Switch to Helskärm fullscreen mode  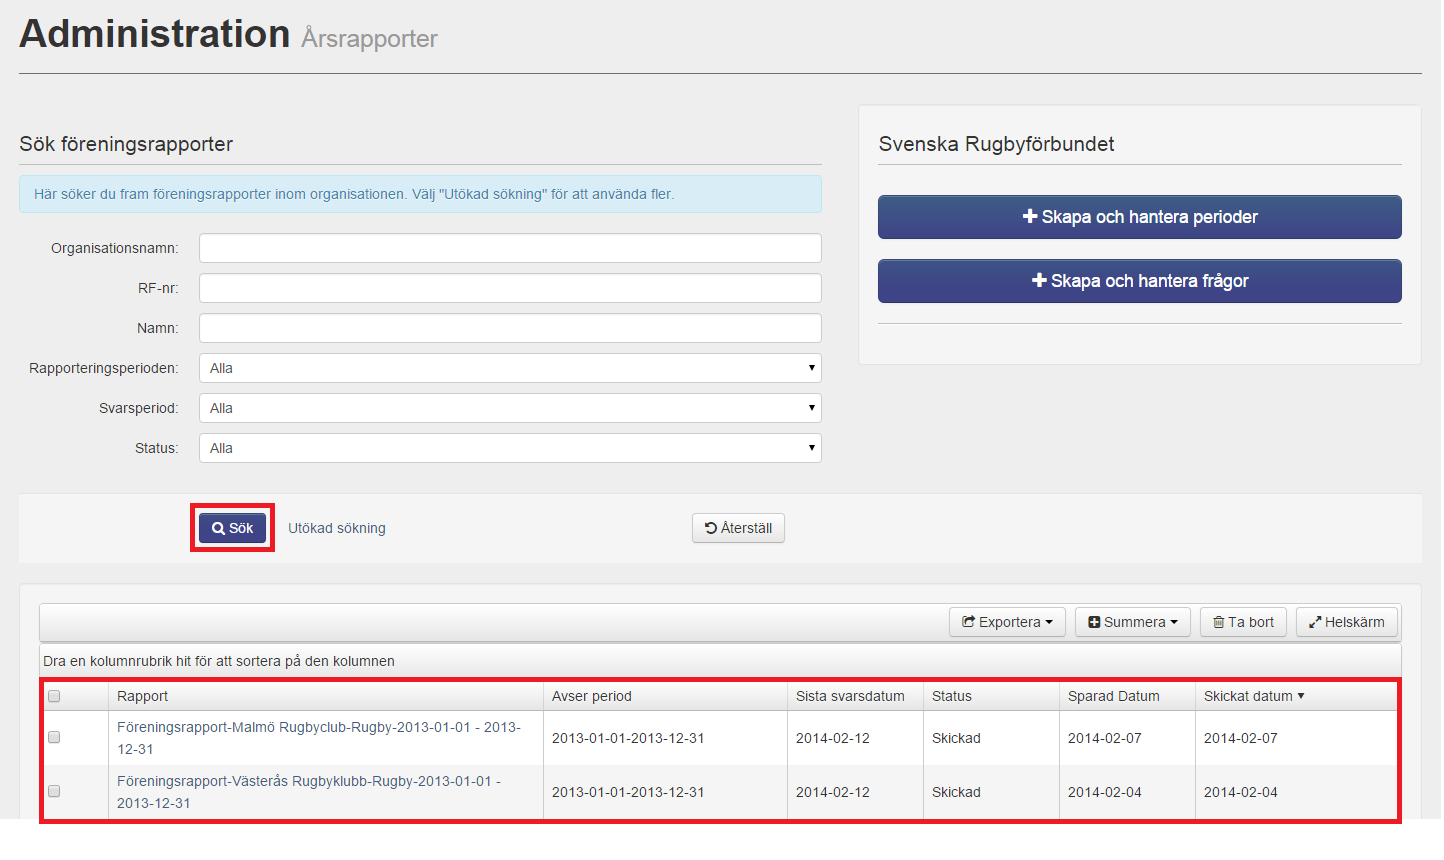(x=1347, y=622)
